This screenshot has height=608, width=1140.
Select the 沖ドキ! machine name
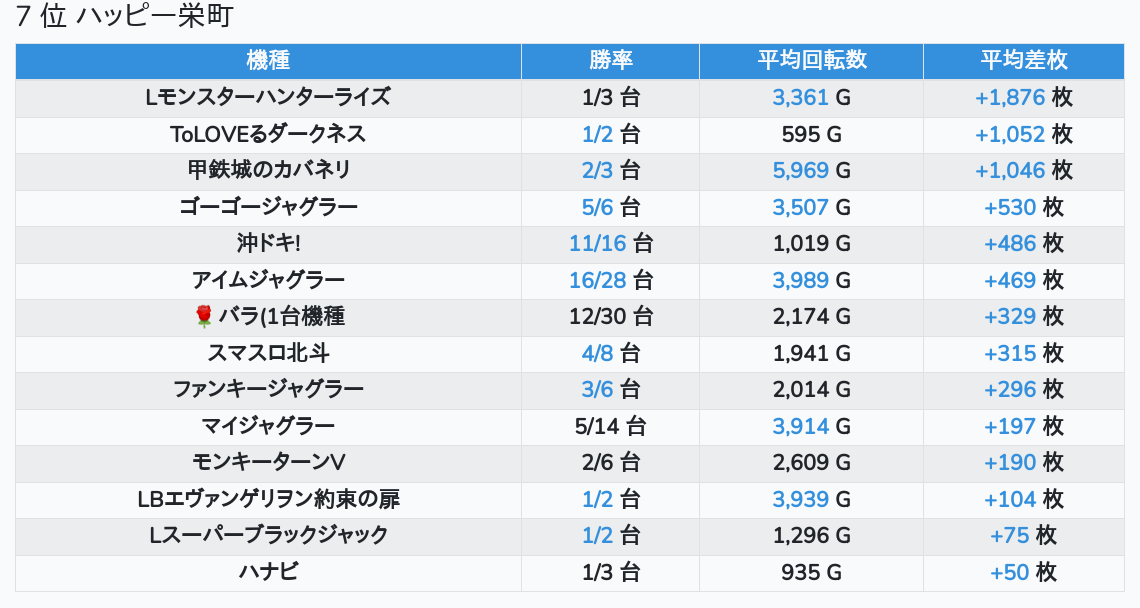(x=268, y=244)
